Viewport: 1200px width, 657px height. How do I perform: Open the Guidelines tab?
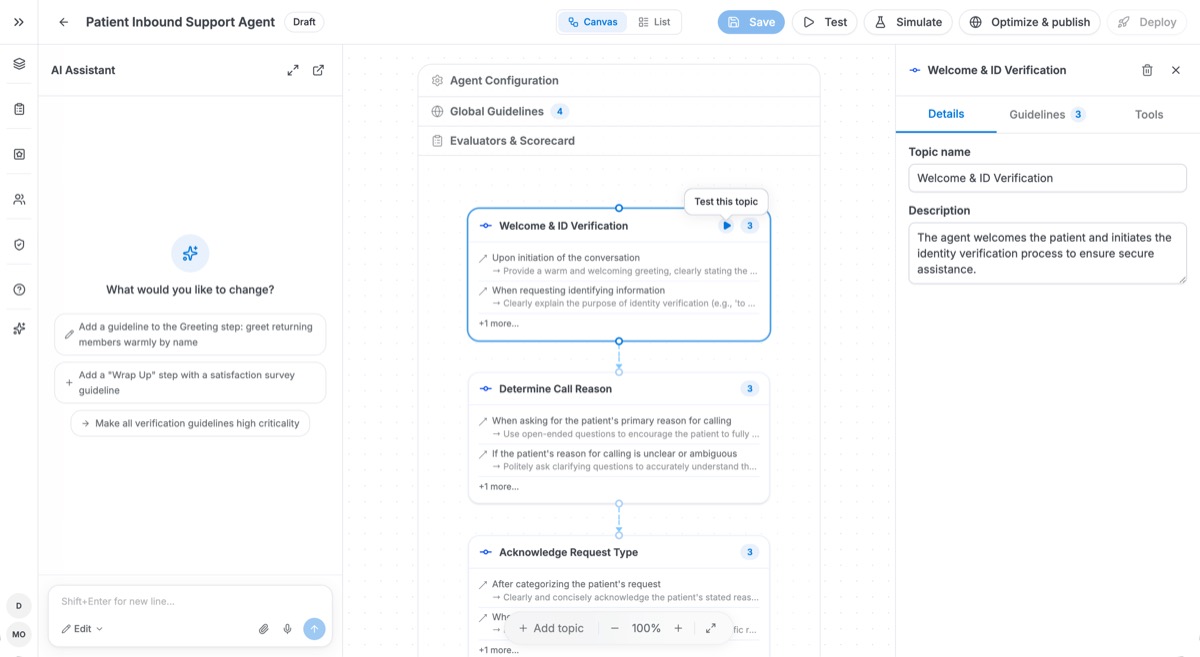coord(1047,114)
